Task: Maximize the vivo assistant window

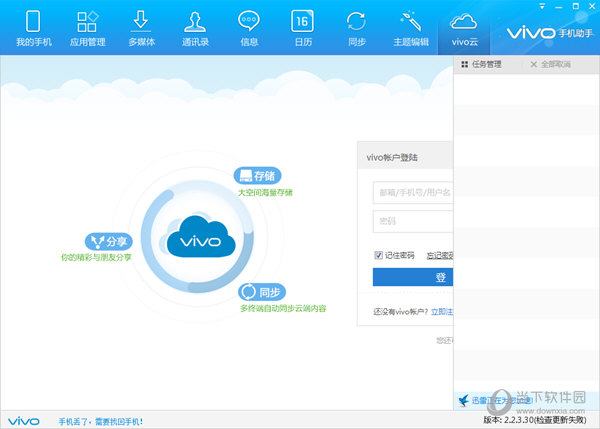Action: [576, 7]
